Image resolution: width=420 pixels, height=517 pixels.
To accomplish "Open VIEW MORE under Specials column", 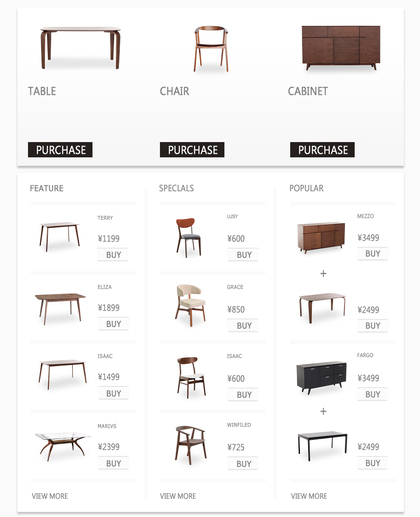I will (x=178, y=496).
